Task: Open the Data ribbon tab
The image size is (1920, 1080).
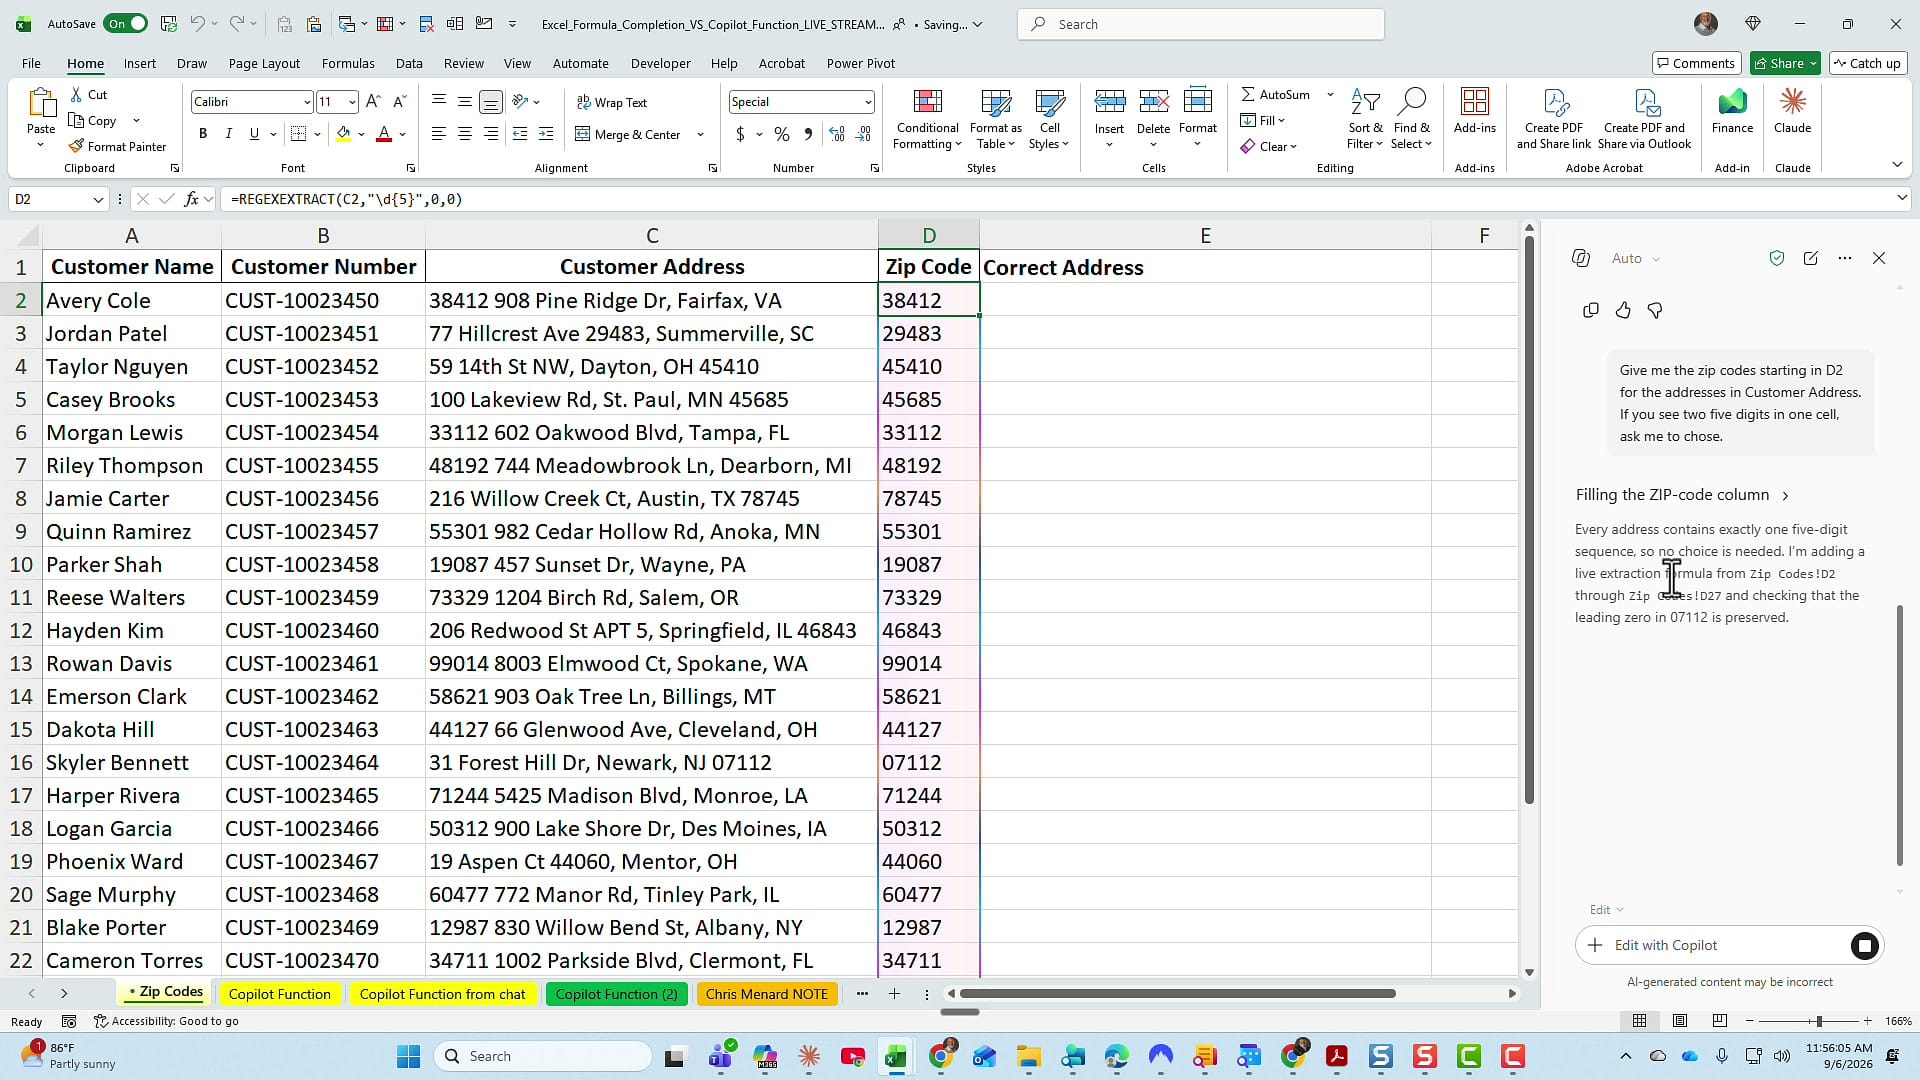Action: pos(409,63)
